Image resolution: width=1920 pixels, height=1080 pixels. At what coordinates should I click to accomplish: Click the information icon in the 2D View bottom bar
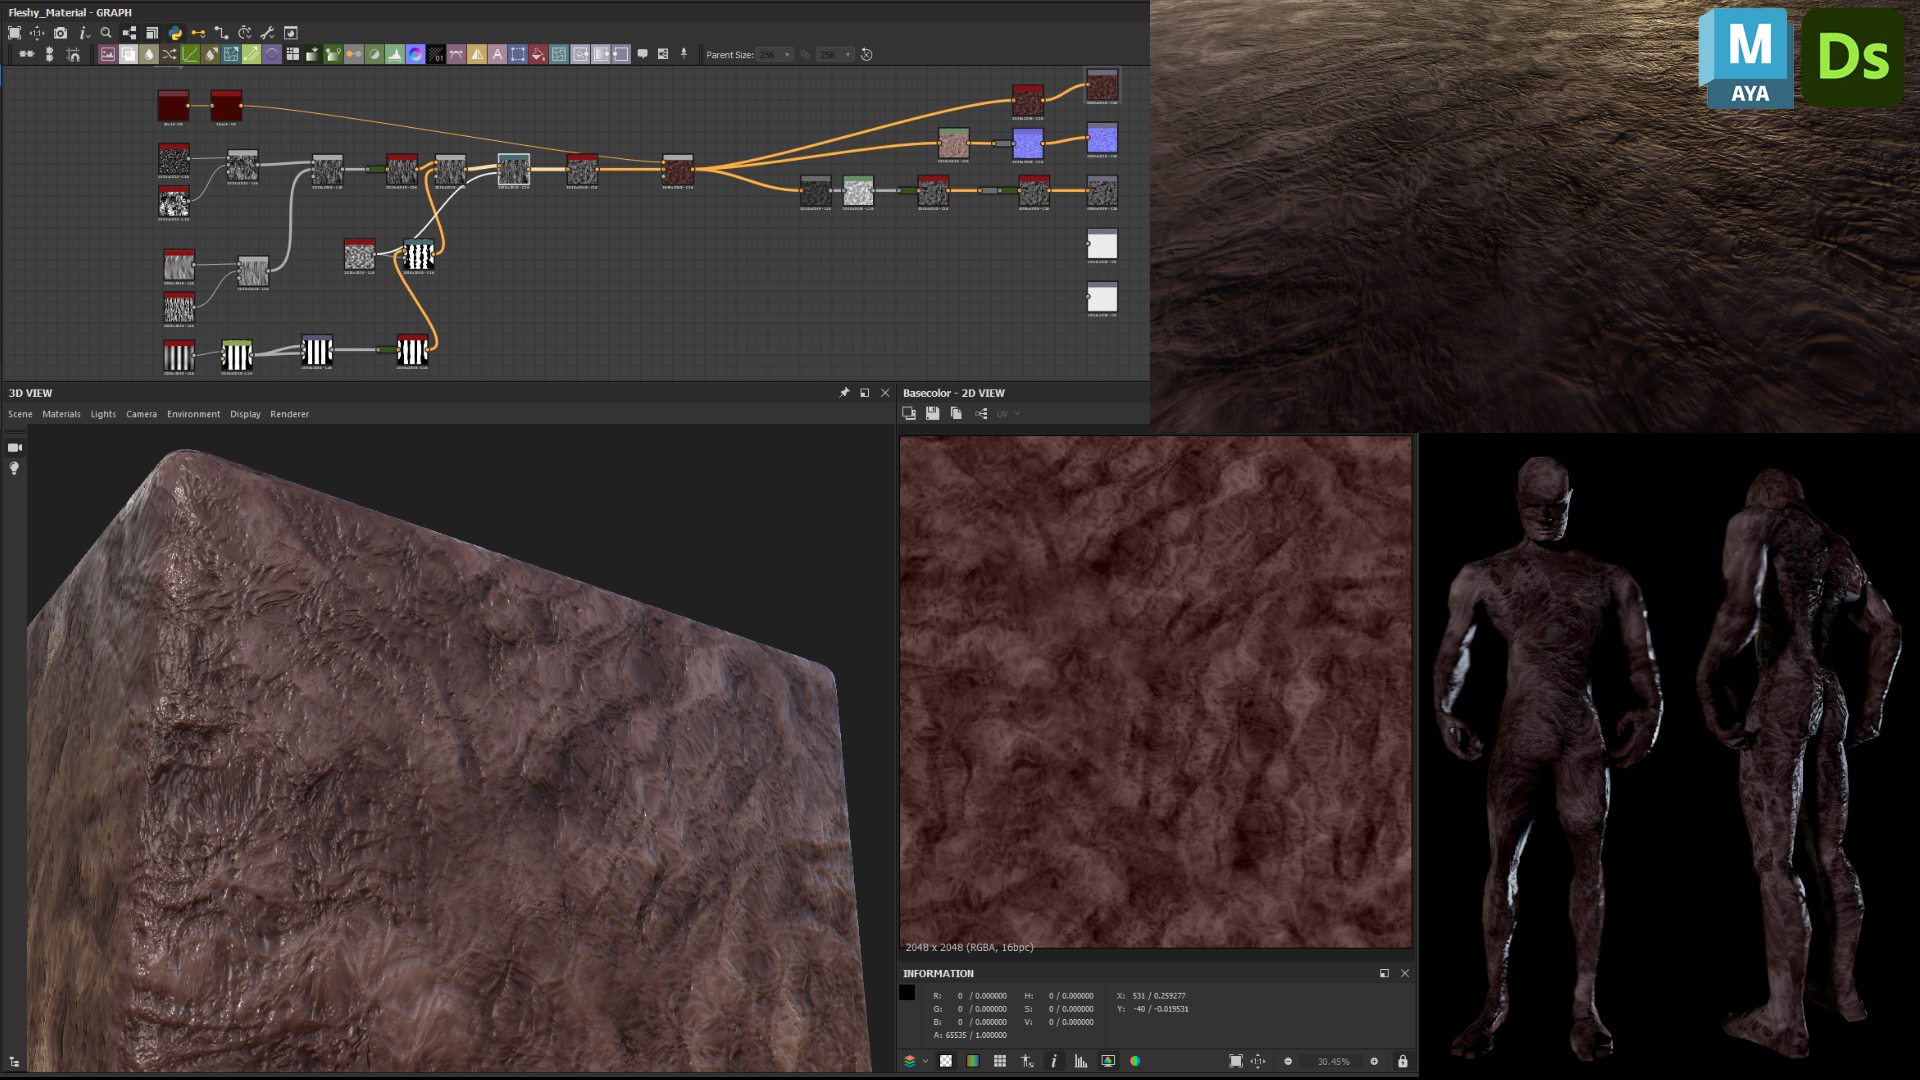coord(1054,1062)
